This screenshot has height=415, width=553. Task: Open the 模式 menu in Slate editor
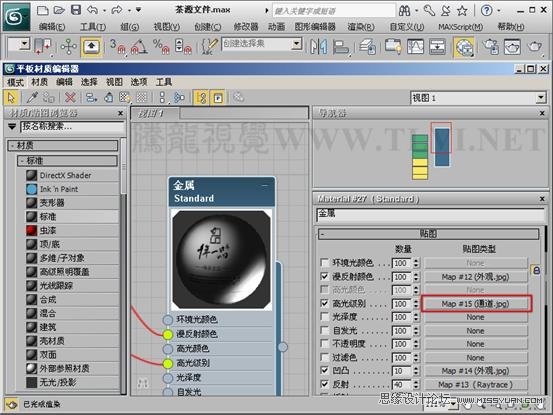pyautogui.click(x=16, y=82)
